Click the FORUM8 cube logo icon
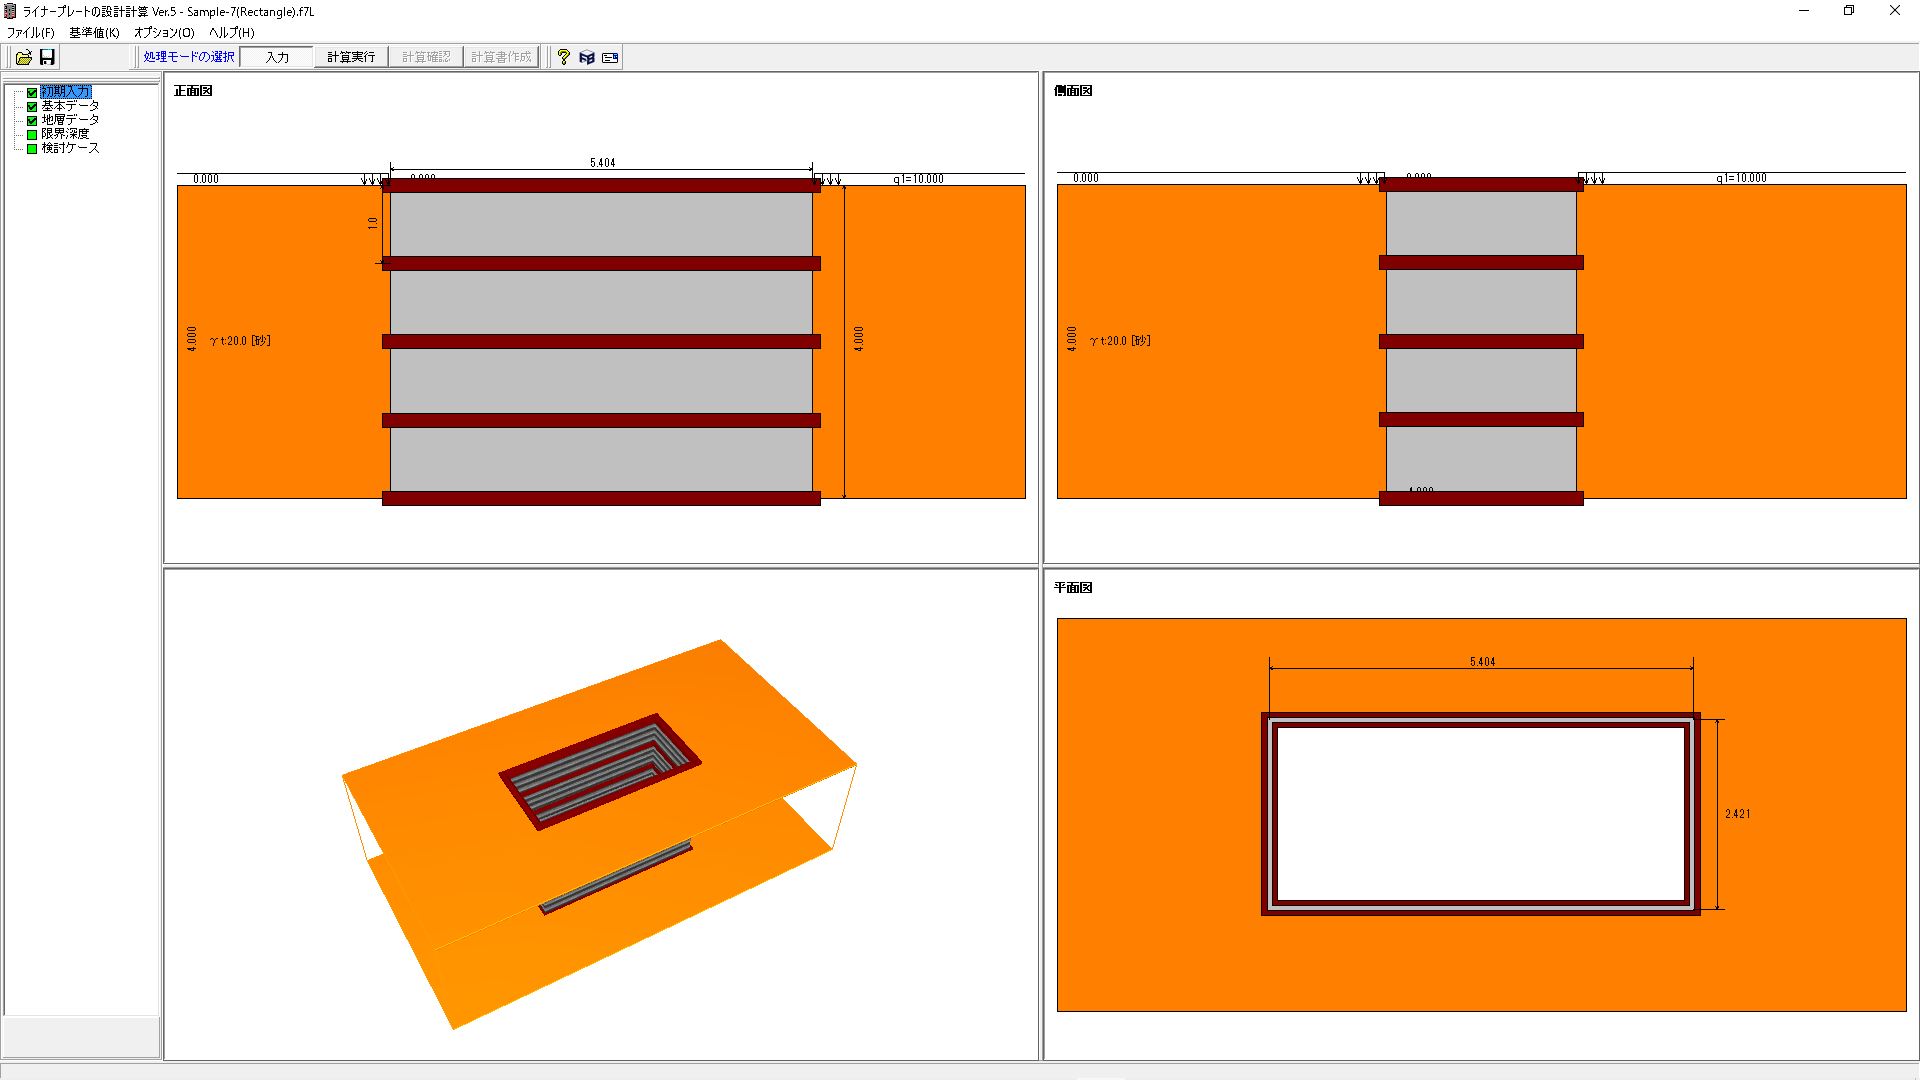This screenshot has height=1080, width=1920. pyautogui.click(x=587, y=57)
